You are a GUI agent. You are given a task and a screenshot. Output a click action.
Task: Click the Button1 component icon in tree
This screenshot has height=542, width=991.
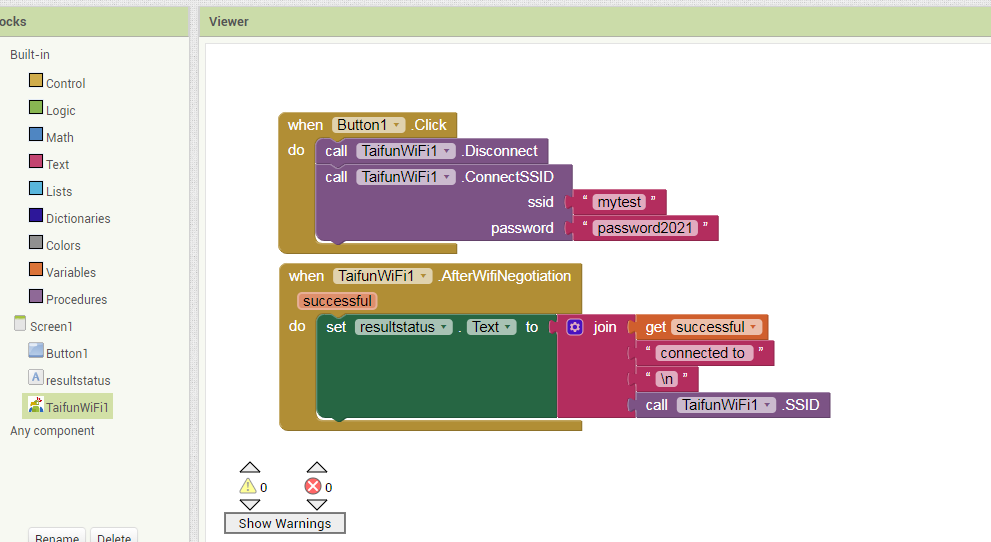click(x=36, y=351)
